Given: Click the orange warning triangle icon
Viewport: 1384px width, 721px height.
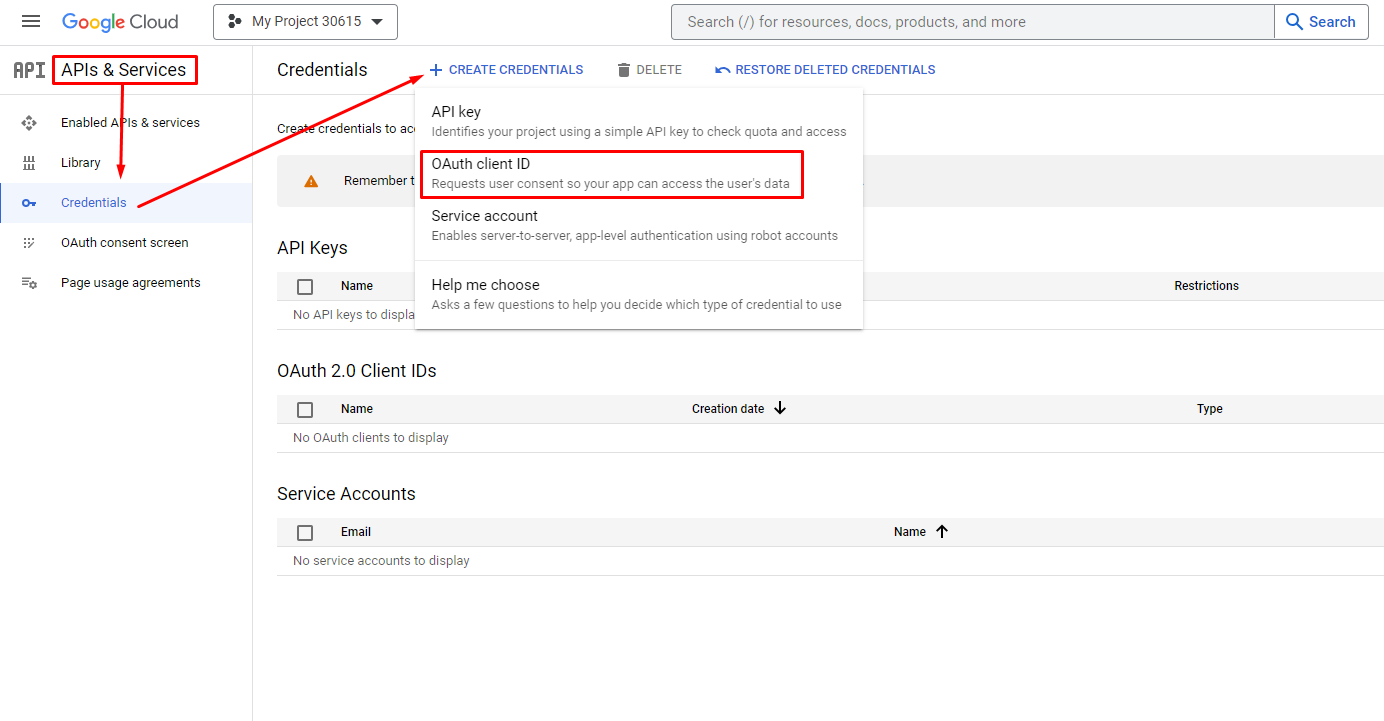Looking at the screenshot, I should click(311, 181).
